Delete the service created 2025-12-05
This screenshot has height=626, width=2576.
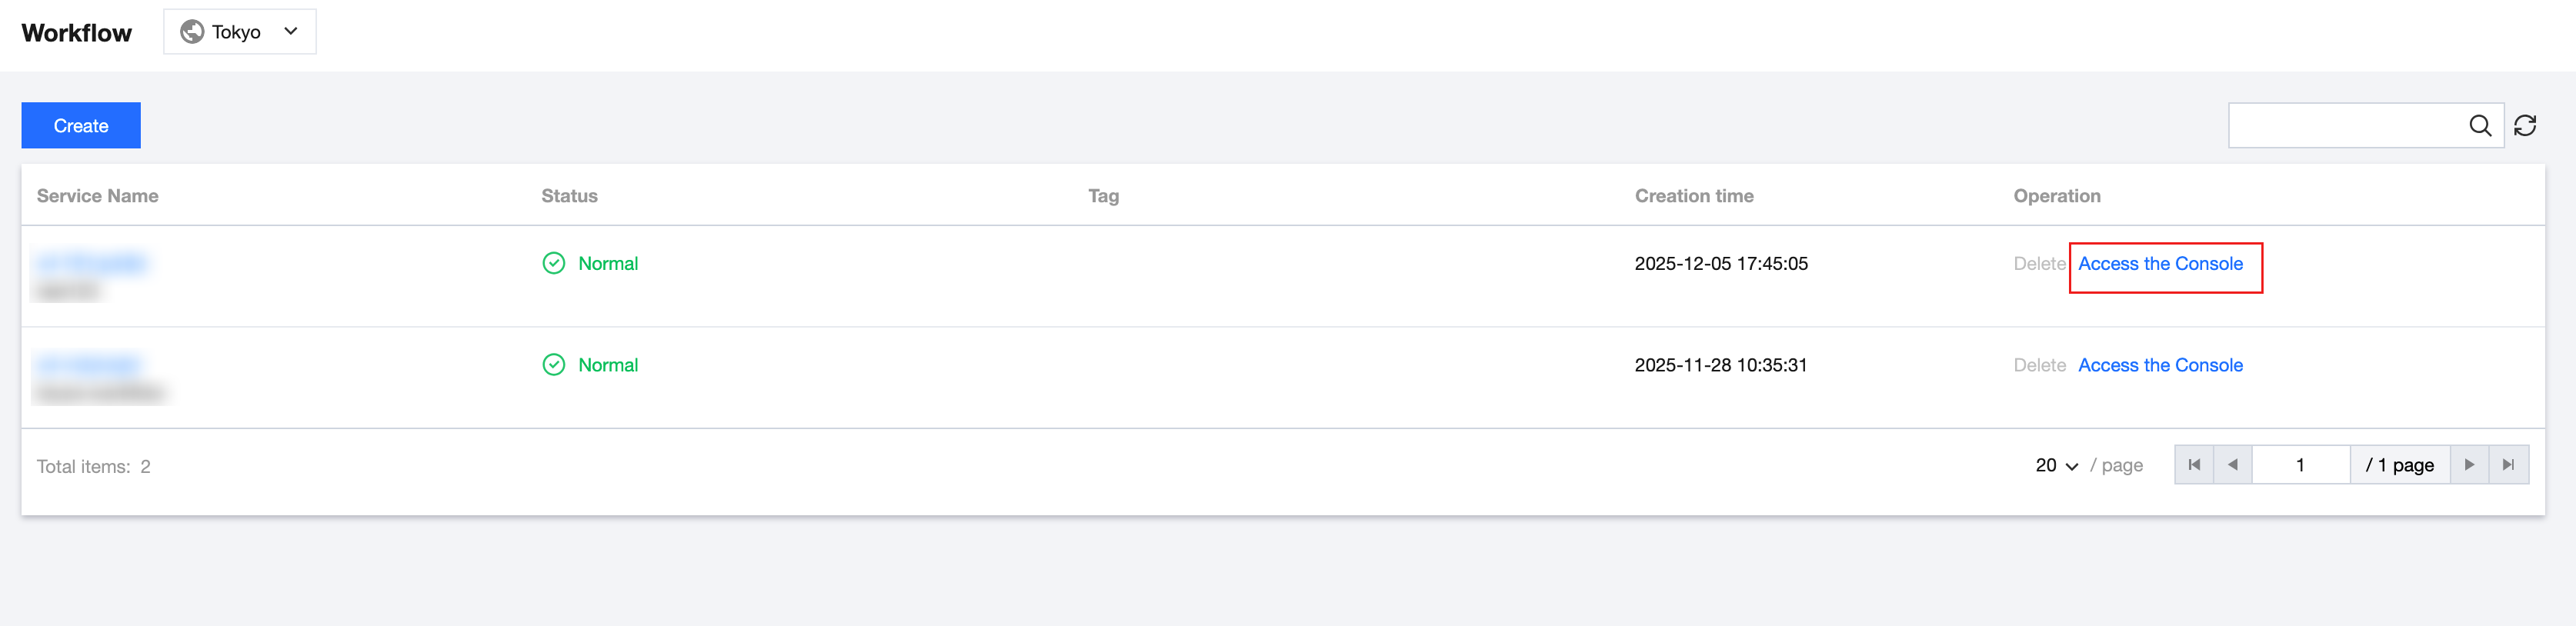pos(2039,264)
